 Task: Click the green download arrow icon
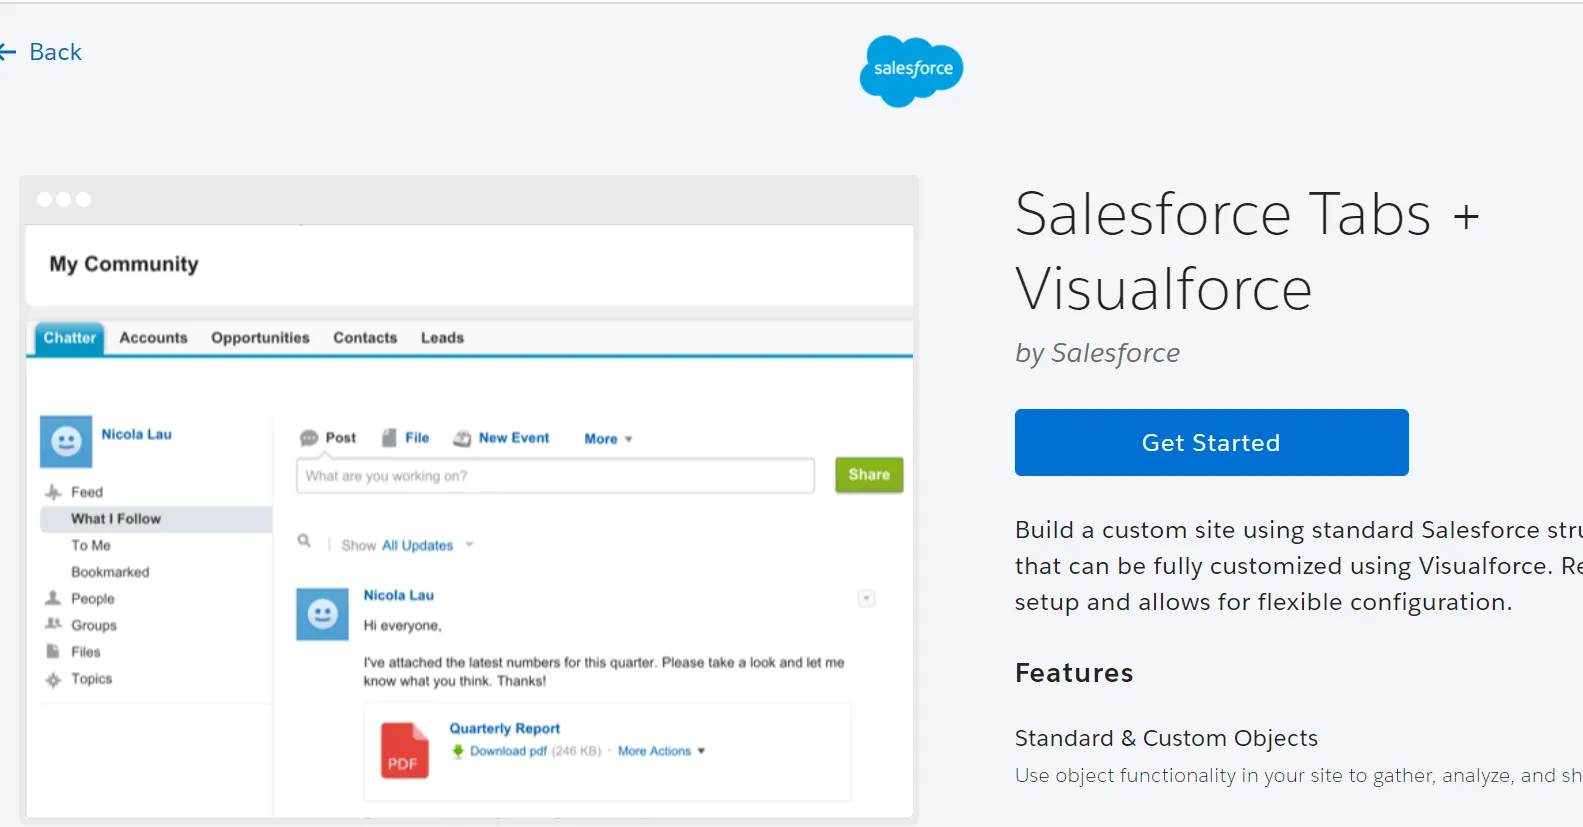(458, 751)
